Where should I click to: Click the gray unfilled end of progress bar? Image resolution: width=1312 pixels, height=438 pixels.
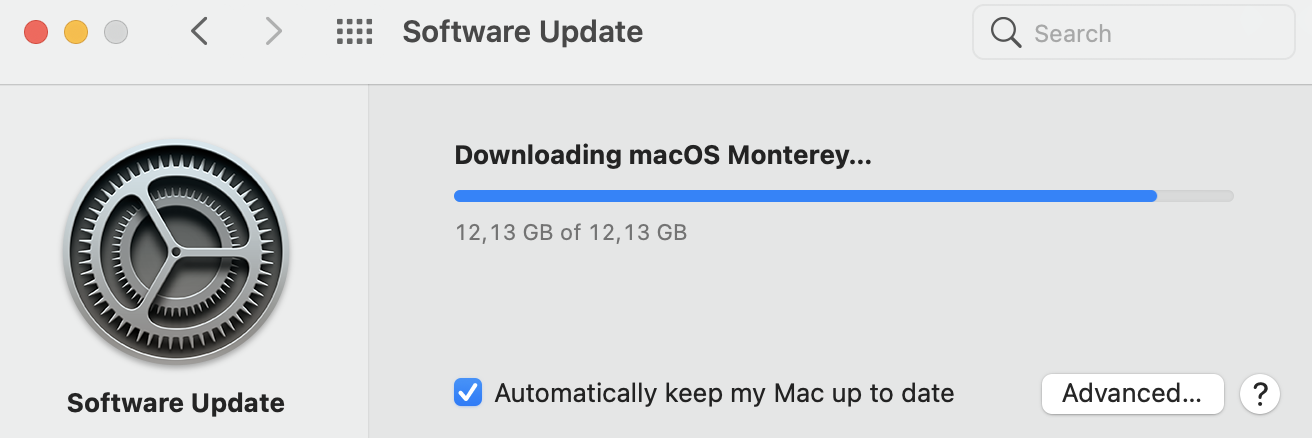(1195, 196)
